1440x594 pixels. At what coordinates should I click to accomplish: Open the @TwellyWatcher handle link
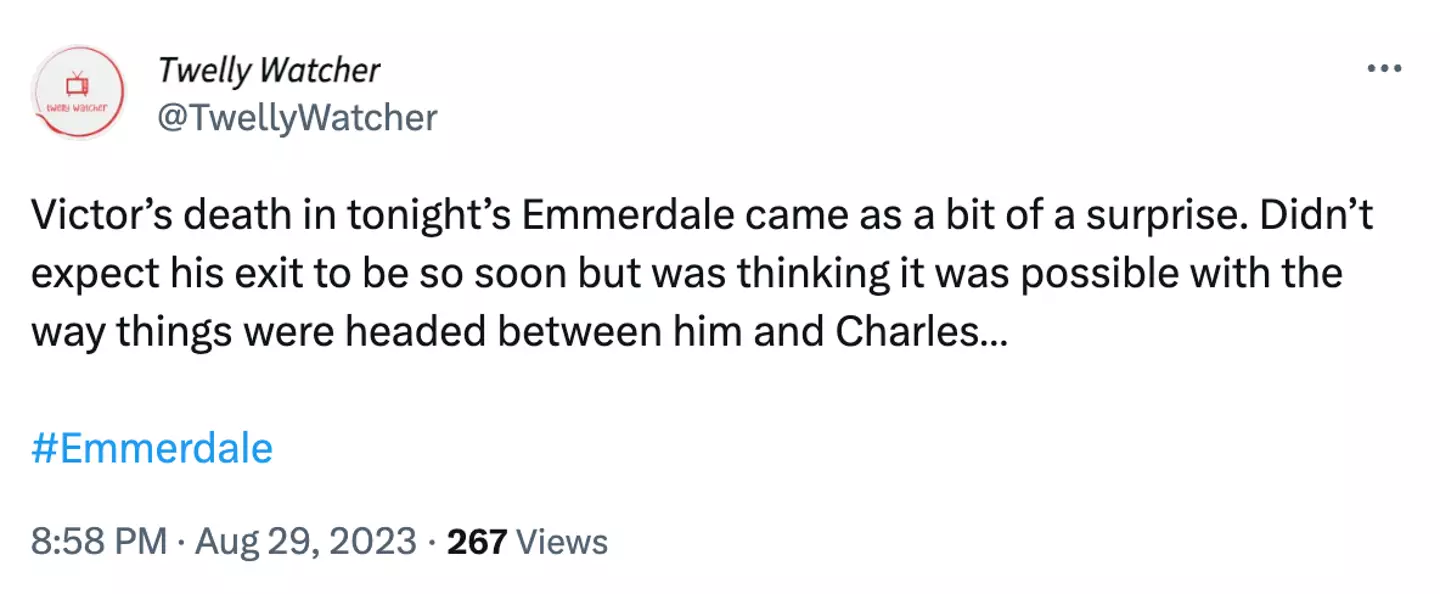[x=297, y=118]
